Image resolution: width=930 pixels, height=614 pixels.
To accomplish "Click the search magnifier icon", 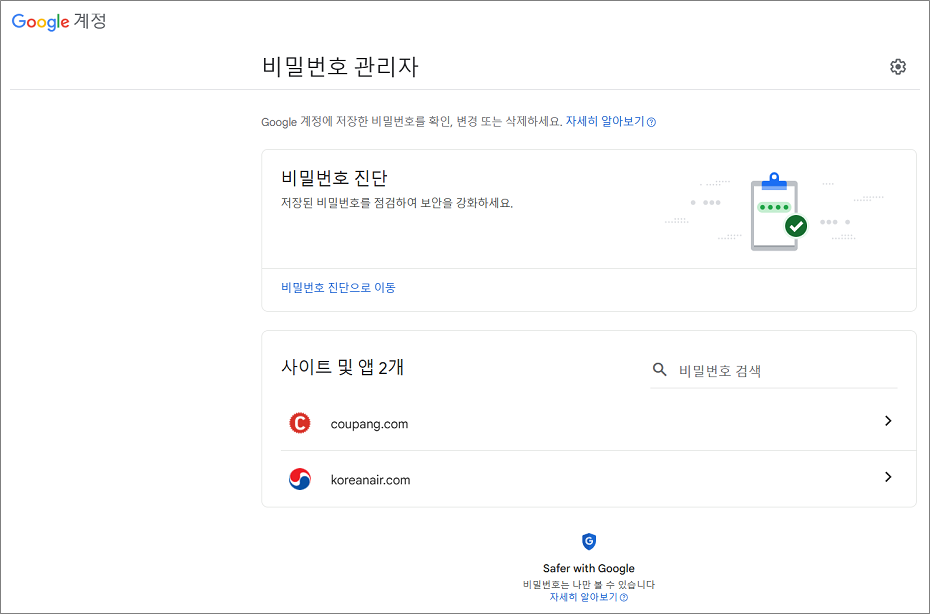I will pyautogui.click(x=659, y=369).
